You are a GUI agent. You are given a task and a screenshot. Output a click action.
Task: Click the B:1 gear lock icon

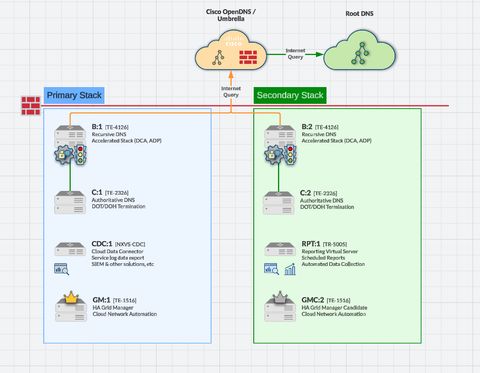[x=63, y=154]
